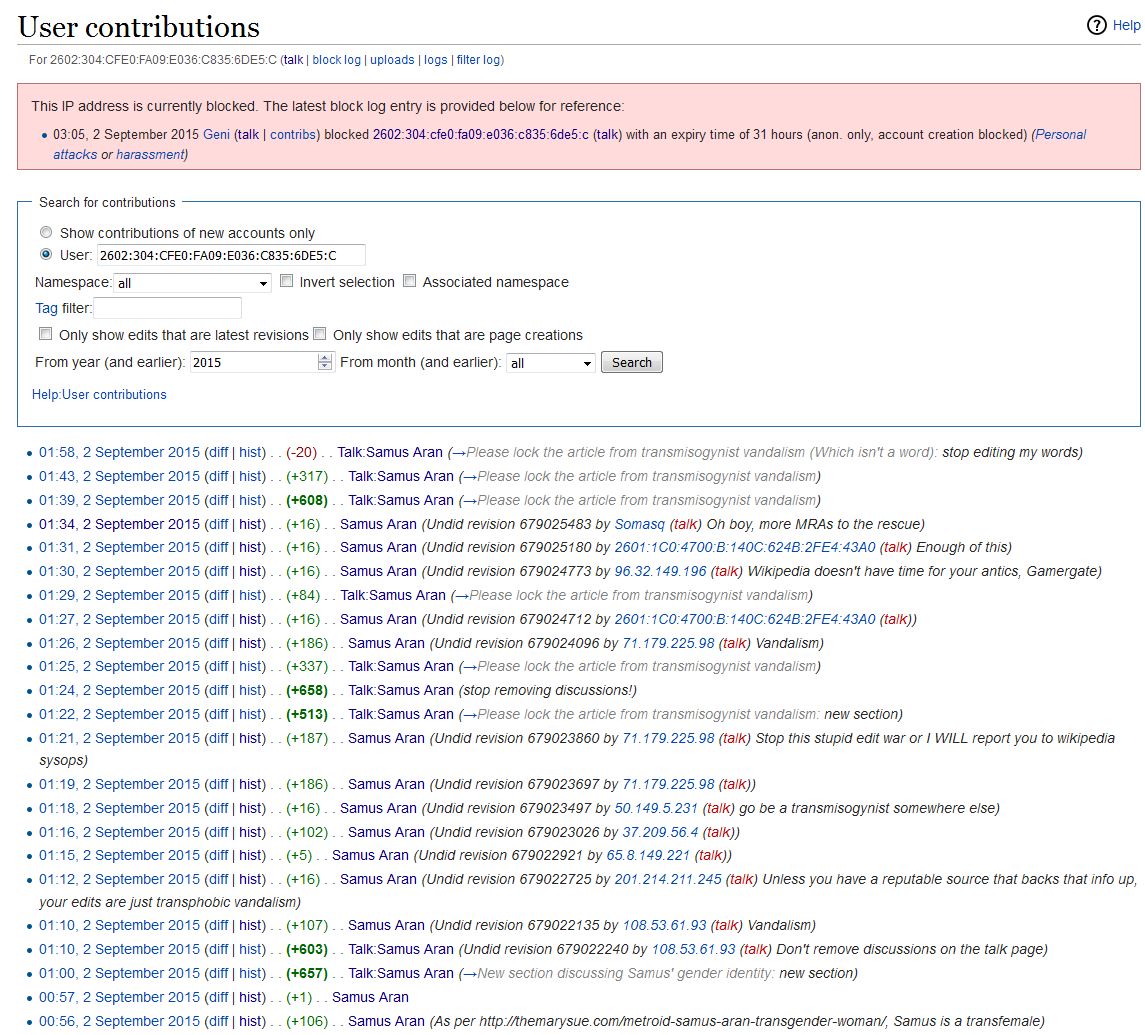The image size is (1145, 1035).
Task: Open the 'talk' link in the subtitle
Action: [294, 60]
